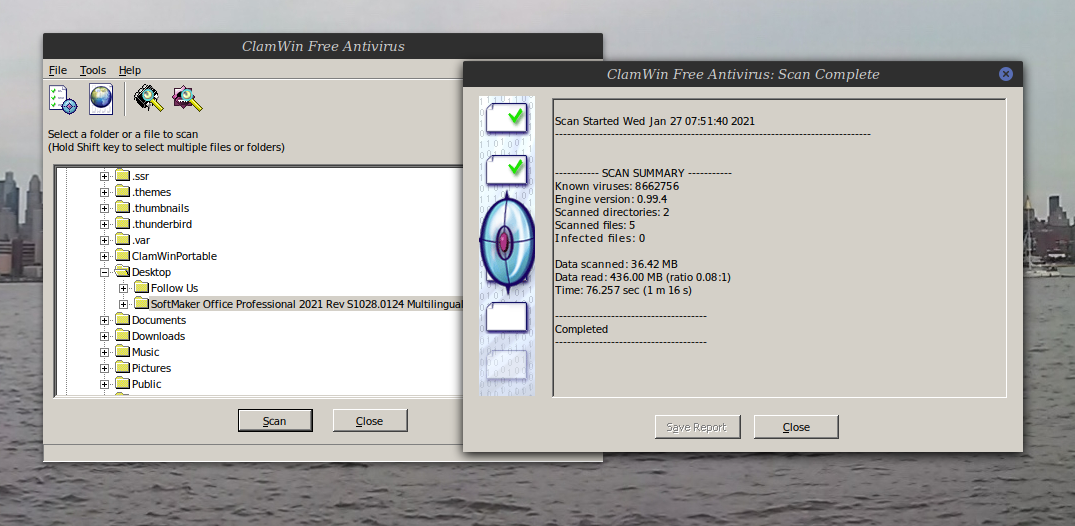The height and width of the screenshot is (526, 1075).
Task: Expand the .thunderbird folder node
Action: [104, 224]
